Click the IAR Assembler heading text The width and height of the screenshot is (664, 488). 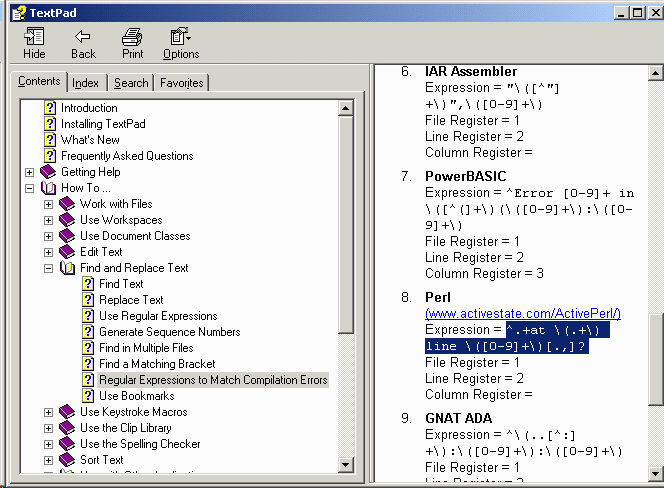[471, 71]
